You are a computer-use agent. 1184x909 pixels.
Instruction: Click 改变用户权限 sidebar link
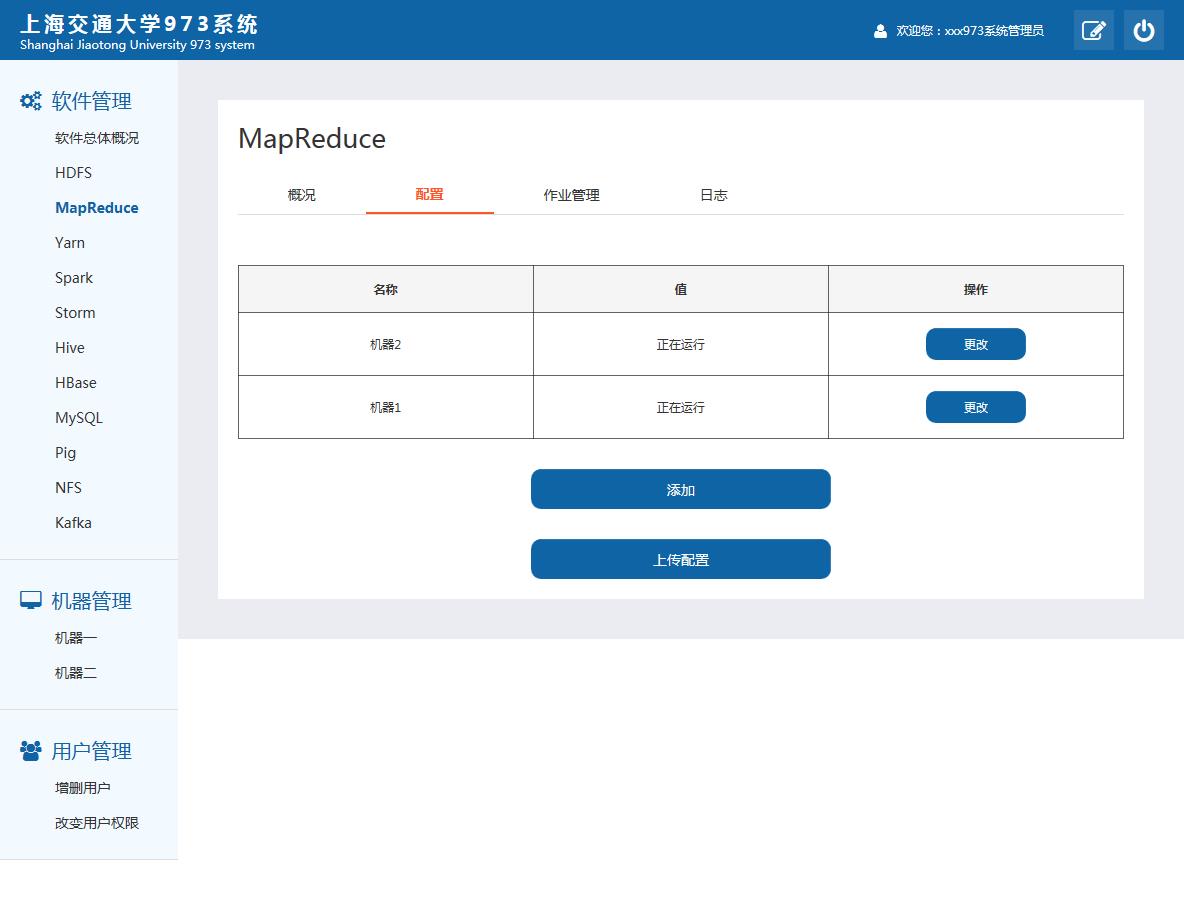coord(97,823)
